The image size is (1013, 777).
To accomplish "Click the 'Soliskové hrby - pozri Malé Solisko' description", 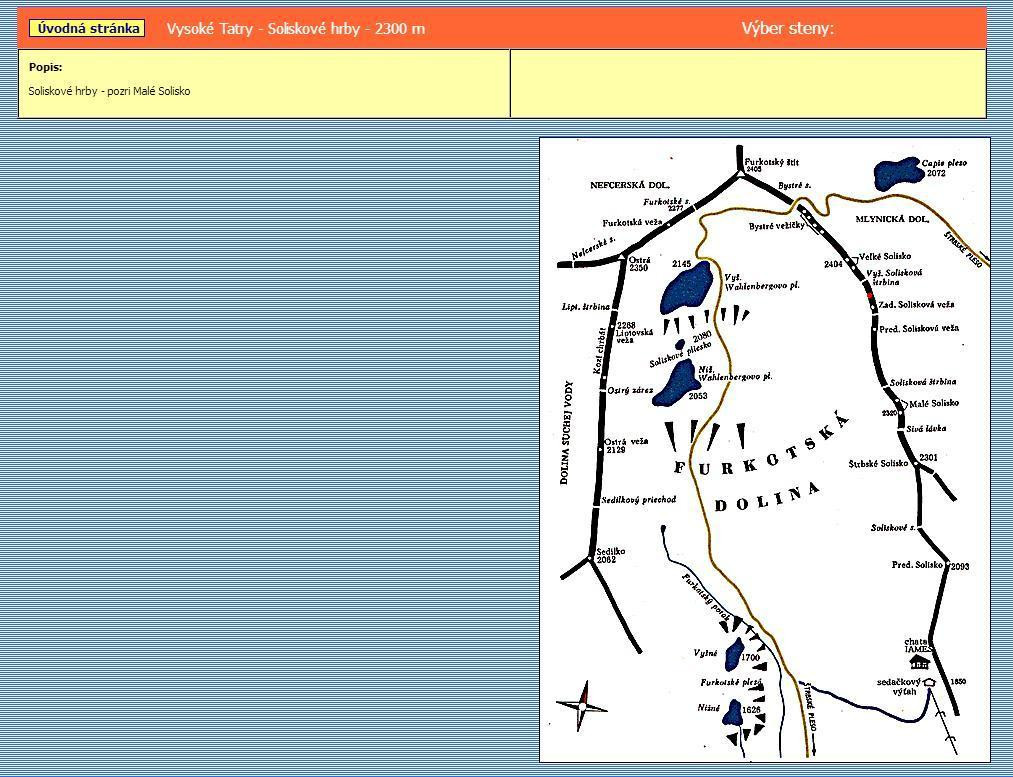I will coord(109,91).
